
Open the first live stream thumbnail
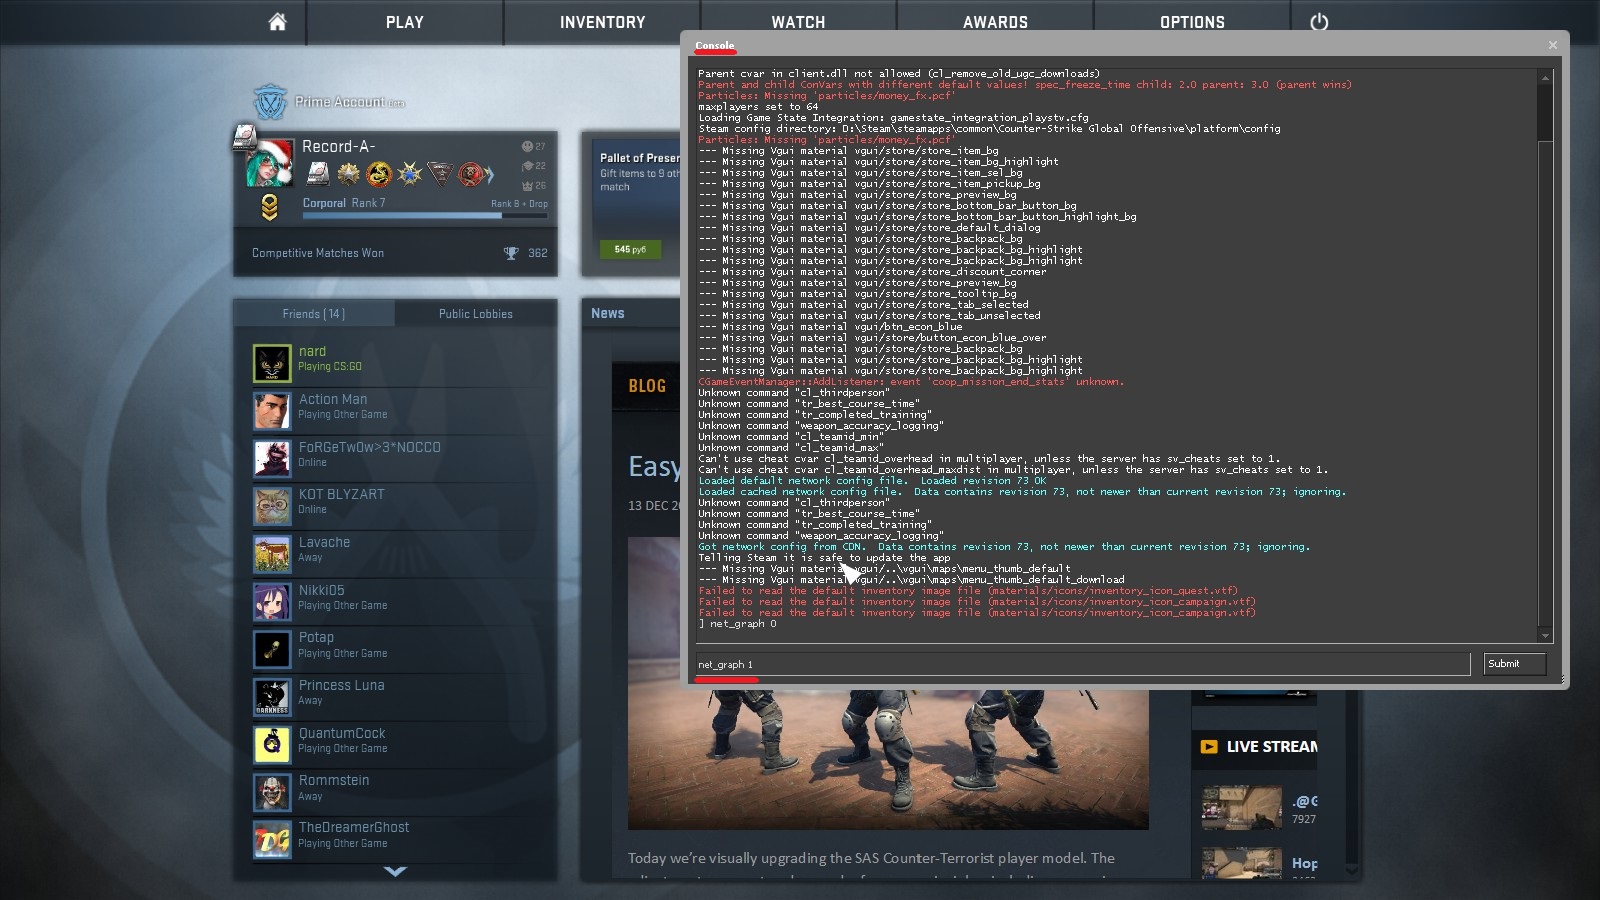[x=1241, y=809]
